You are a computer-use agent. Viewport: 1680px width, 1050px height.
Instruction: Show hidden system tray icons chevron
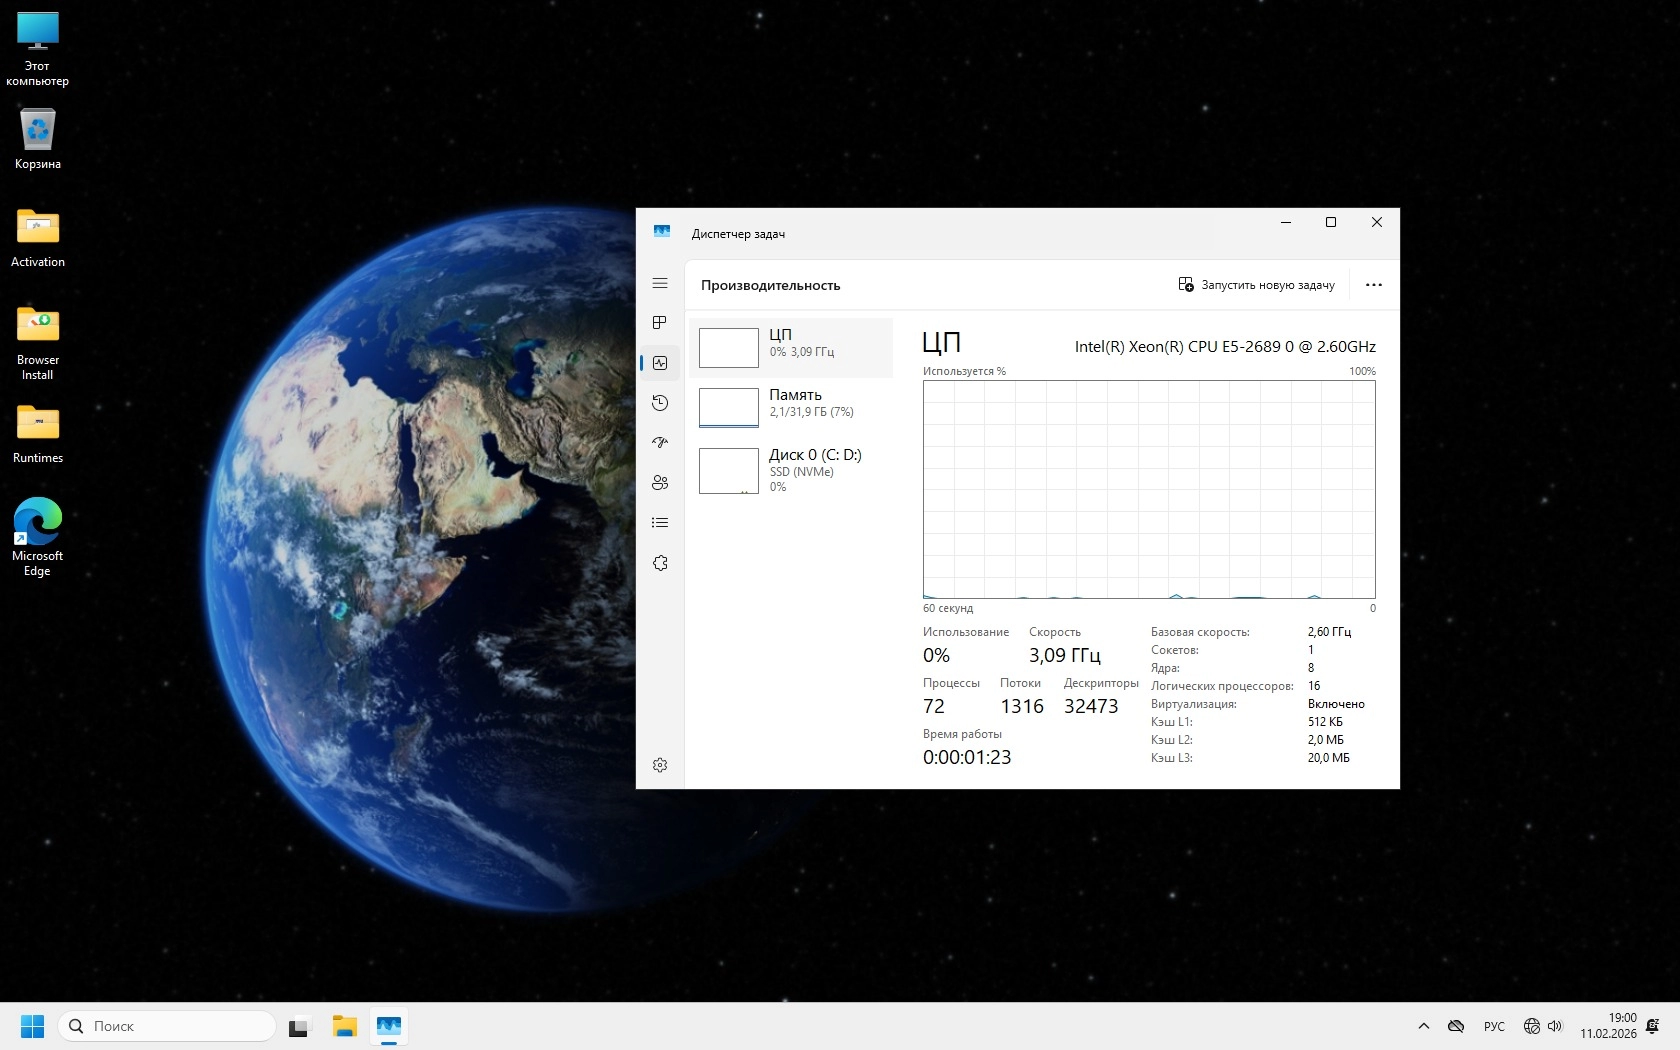point(1424,1026)
